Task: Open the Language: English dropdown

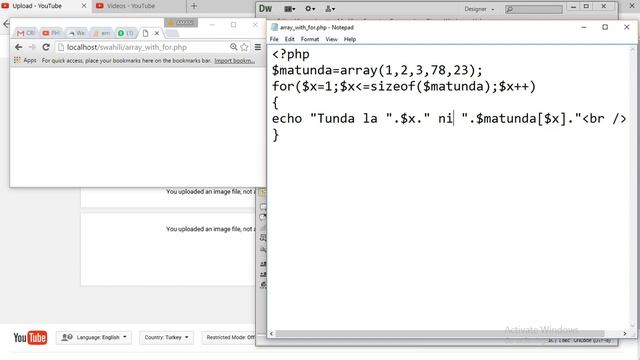Action: (x=94, y=338)
